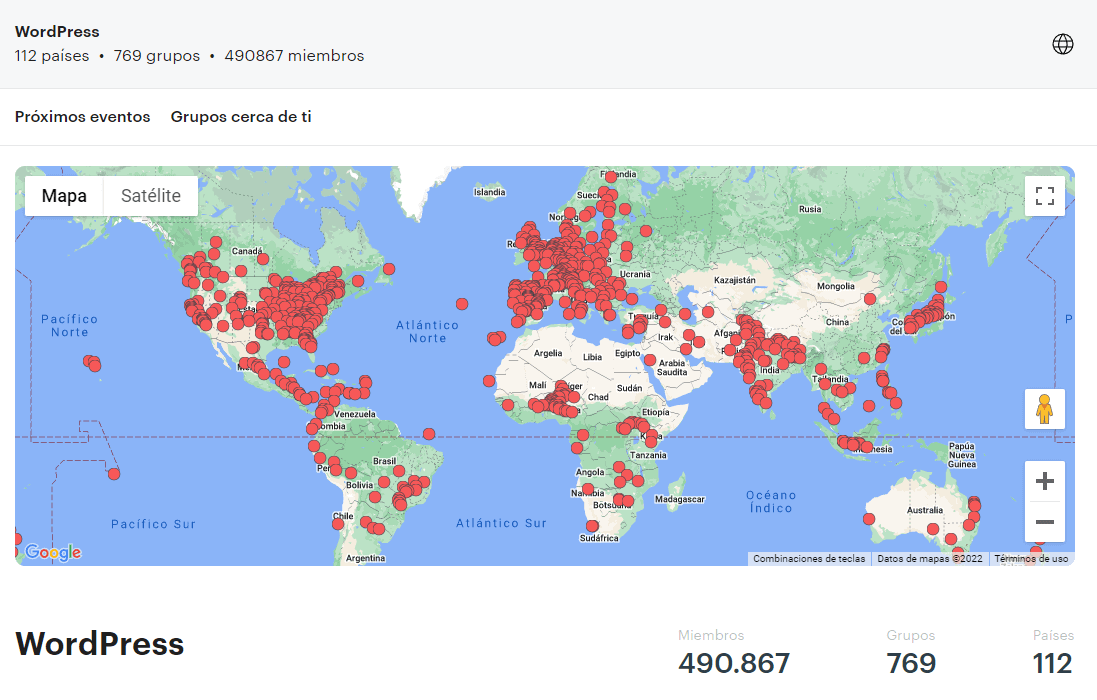Click the marker in the Pacífico Sur ocean
The image size is (1097, 700).
[x=114, y=474]
